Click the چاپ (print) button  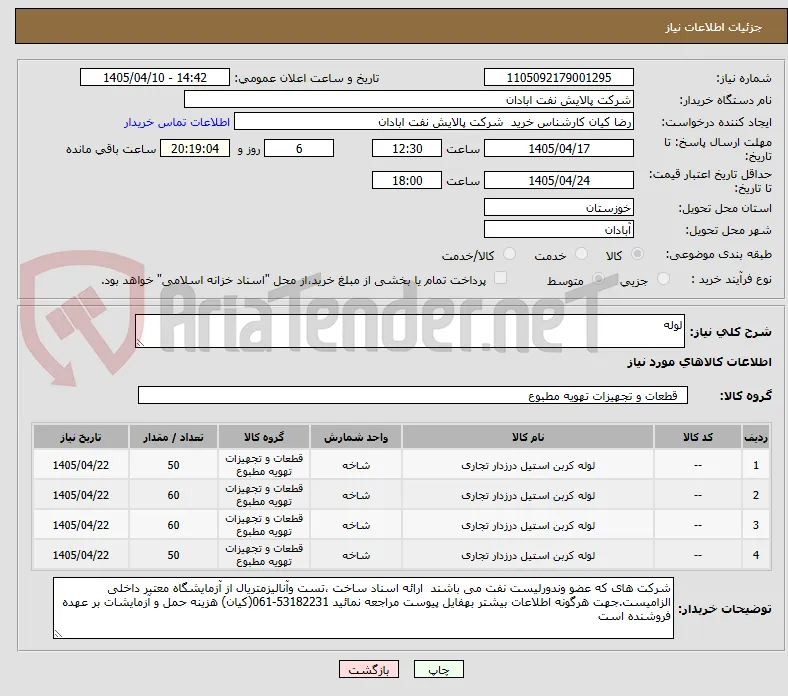(x=438, y=669)
